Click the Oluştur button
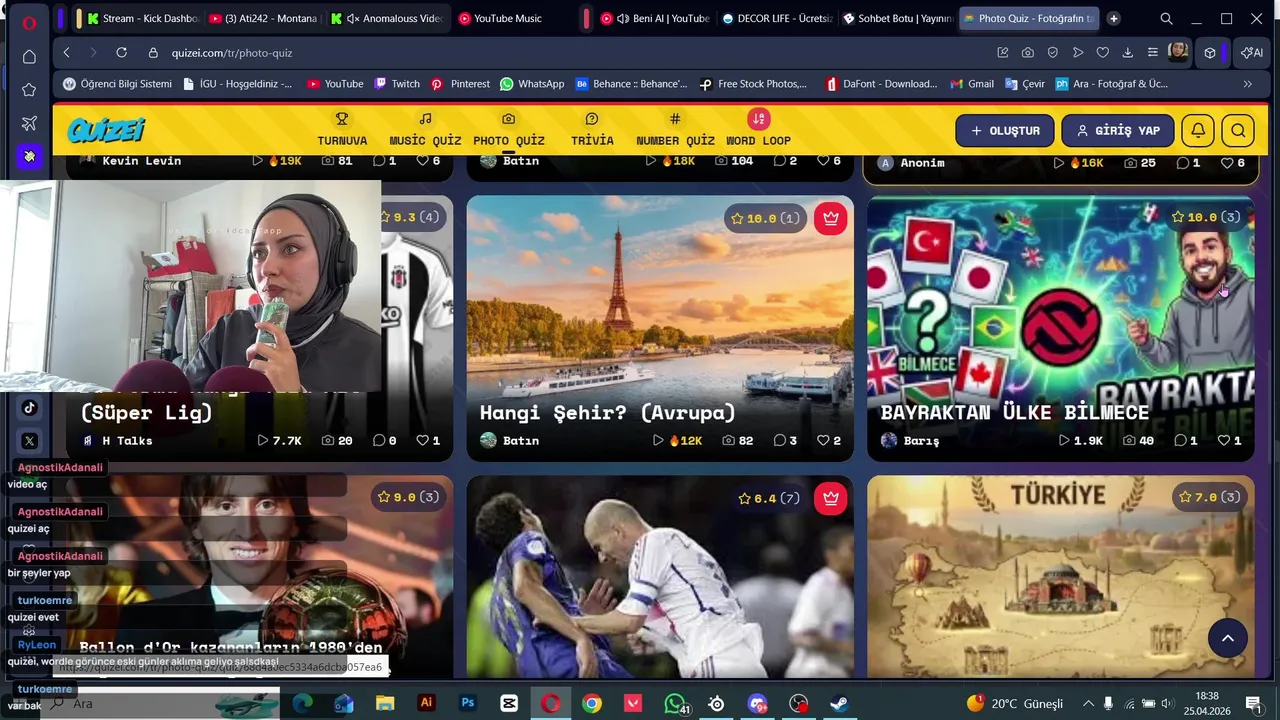 pyautogui.click(x=1005, y=131)
